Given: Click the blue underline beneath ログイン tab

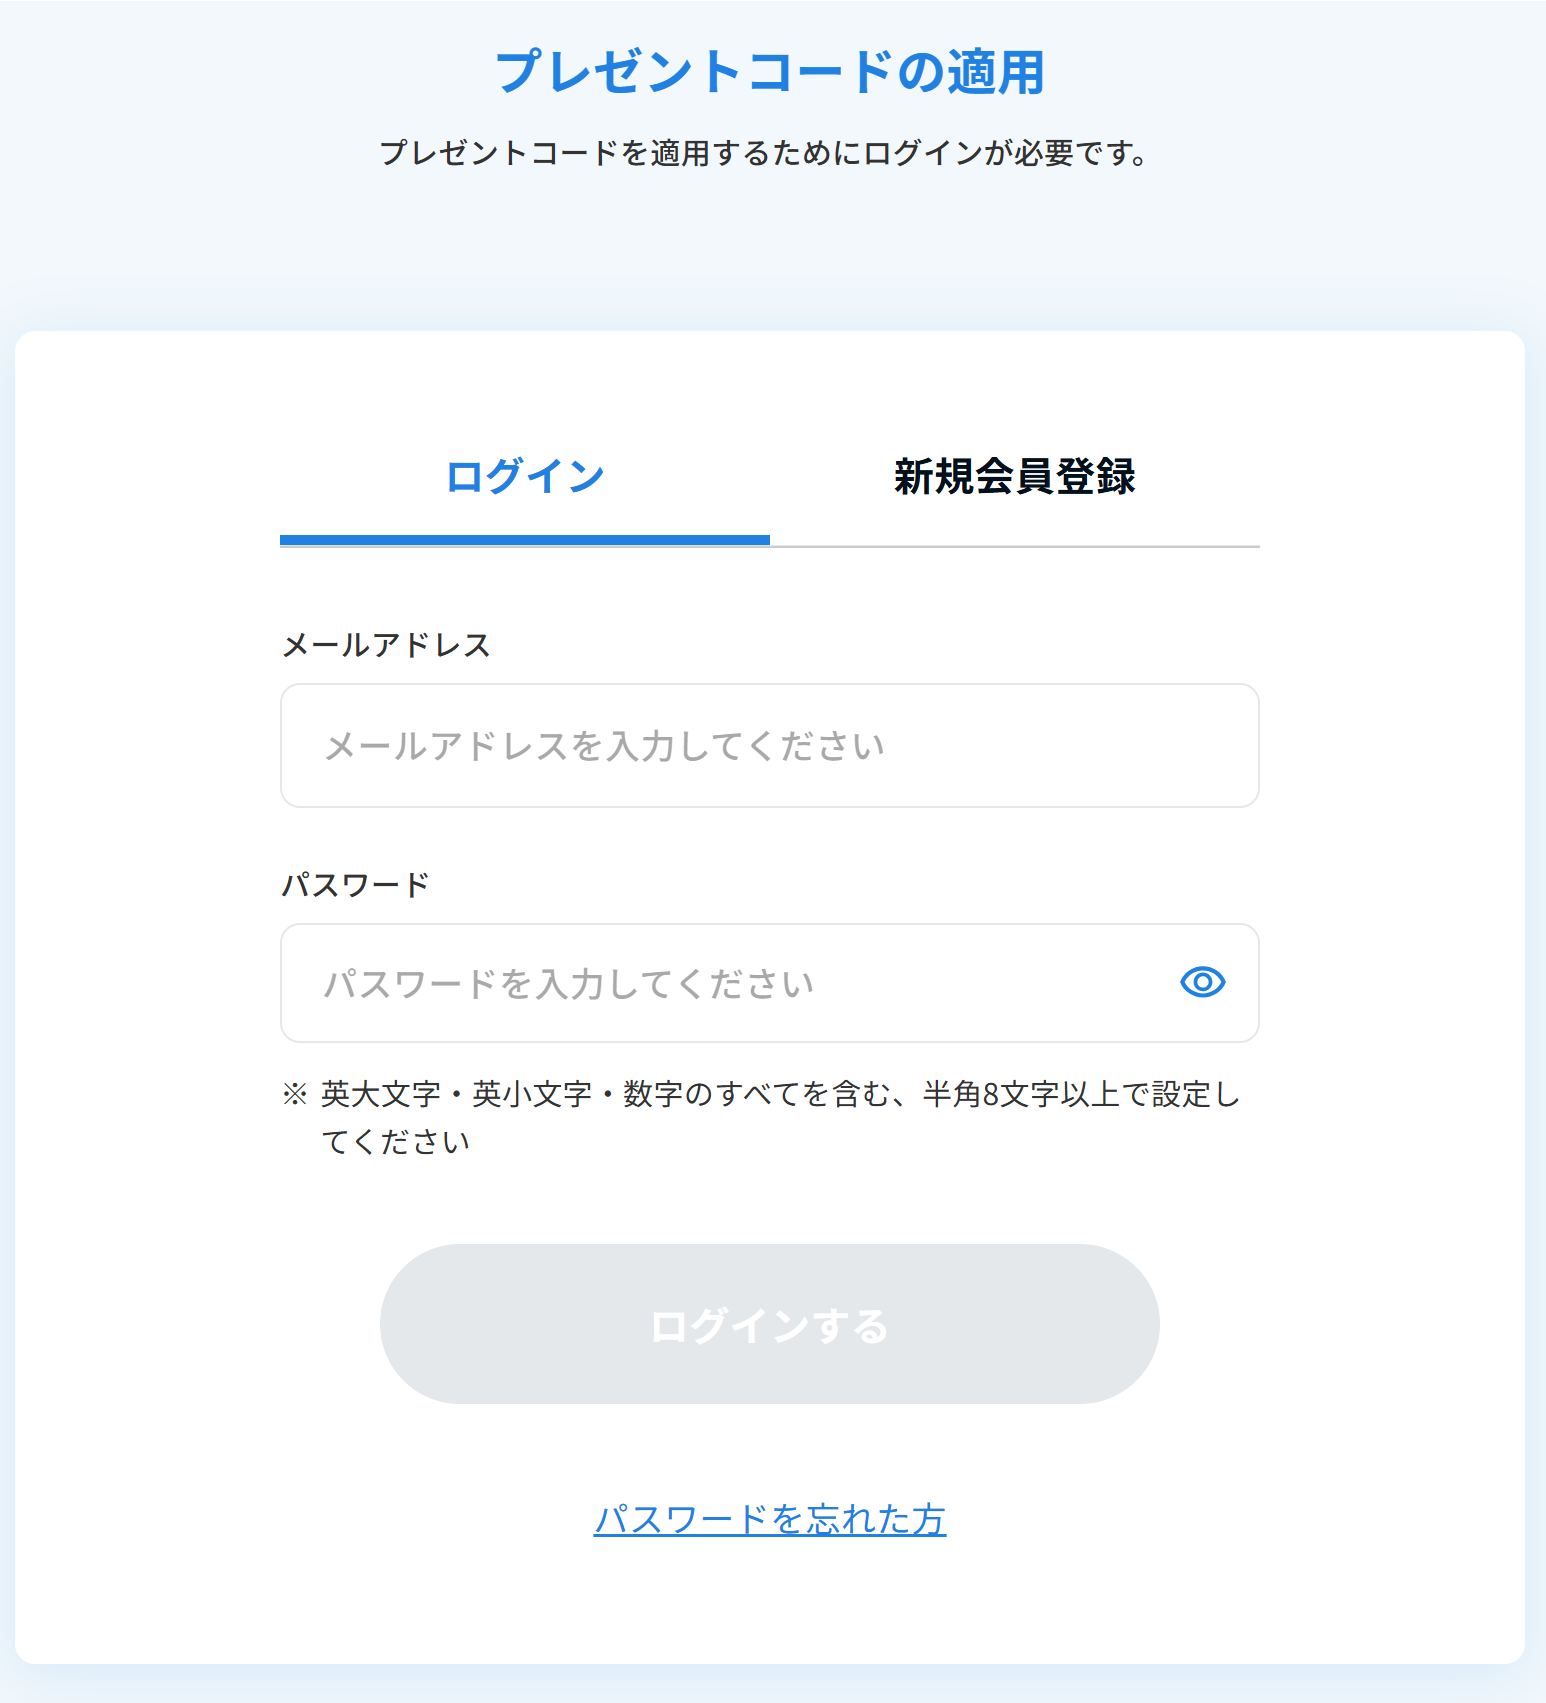Looking at the screenshot, I should click(x=525, y=540).
